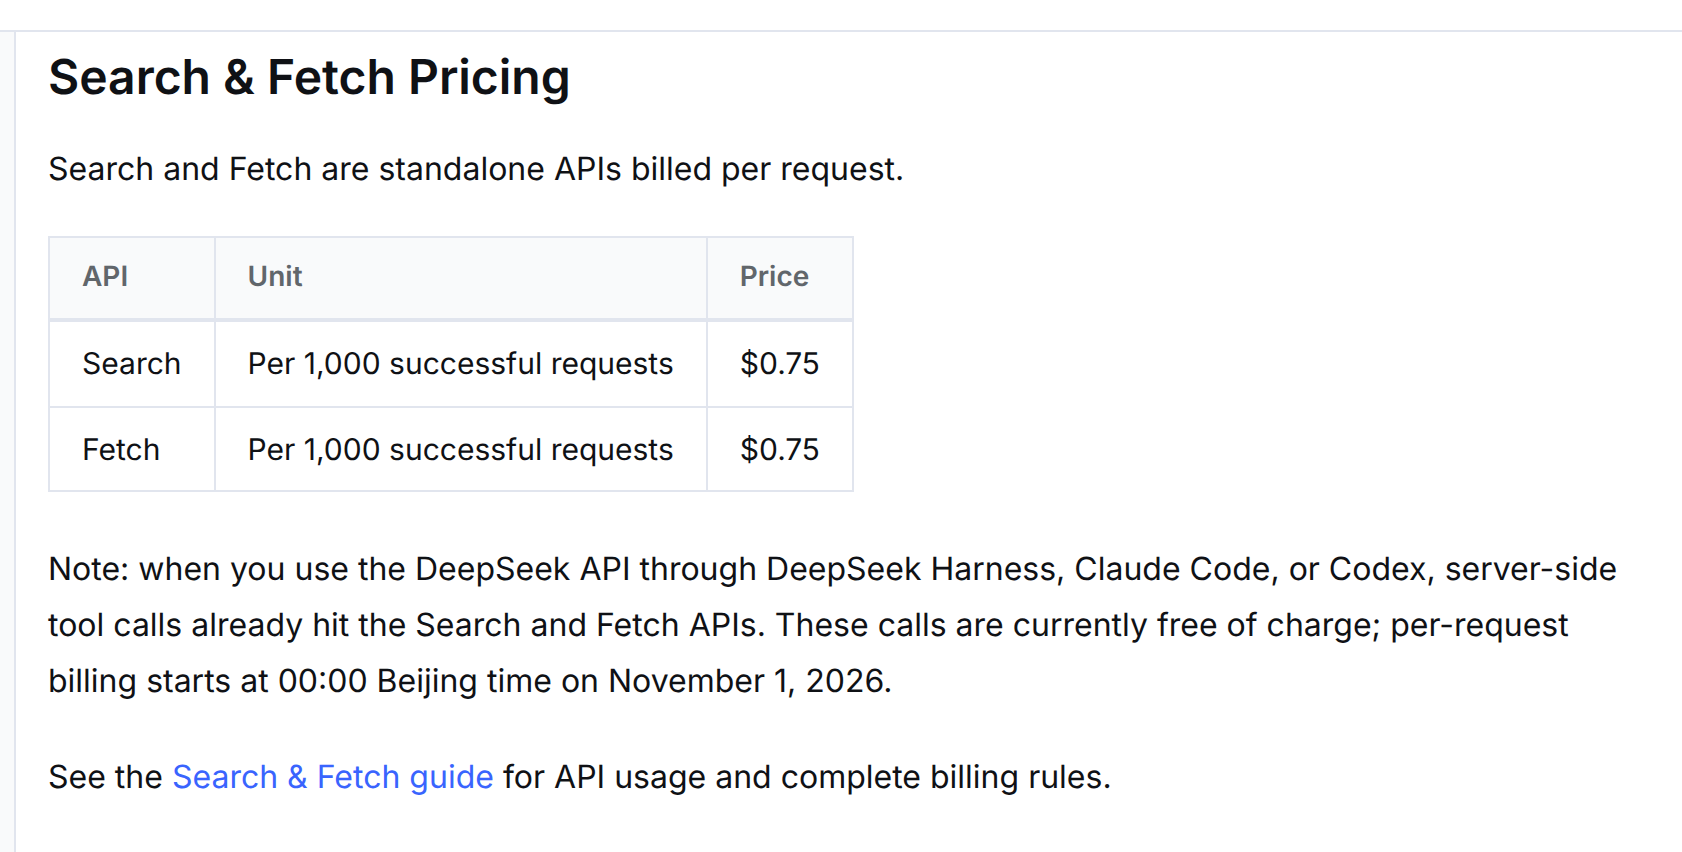Click the Search row API cell
The width and height of the screenshot is (1682, 852).
pos(132,364)
